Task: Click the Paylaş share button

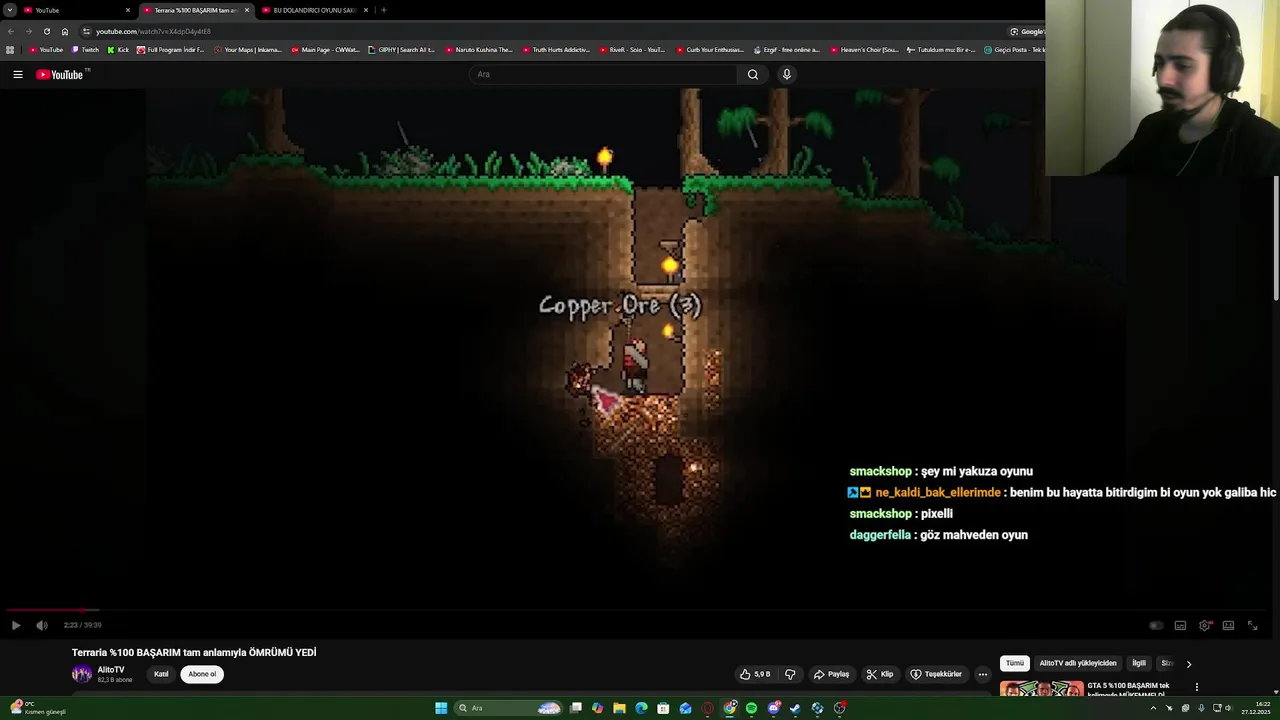Action: coord(831,674)
